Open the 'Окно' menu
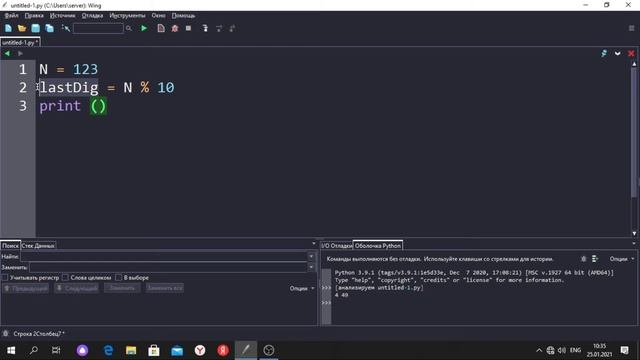 pos(158,16)
